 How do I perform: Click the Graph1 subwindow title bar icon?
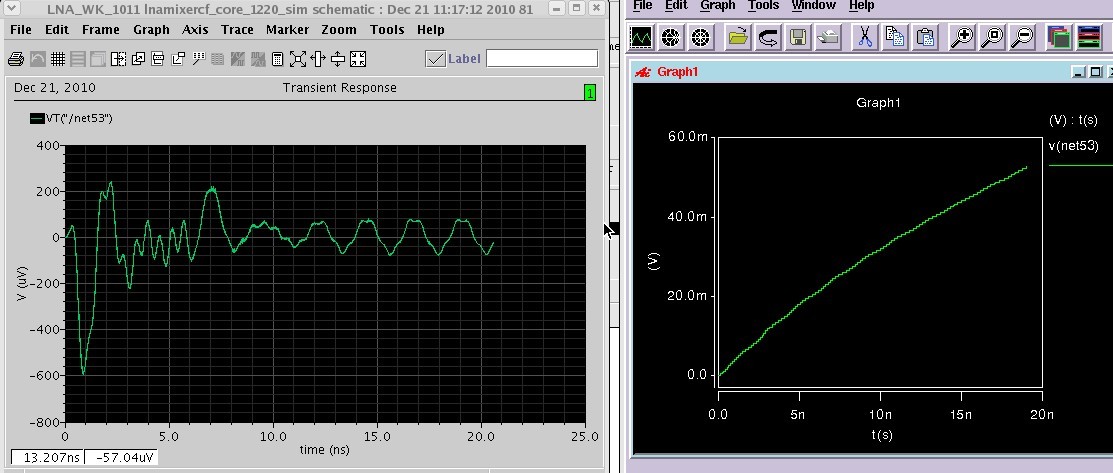point(643,72)
